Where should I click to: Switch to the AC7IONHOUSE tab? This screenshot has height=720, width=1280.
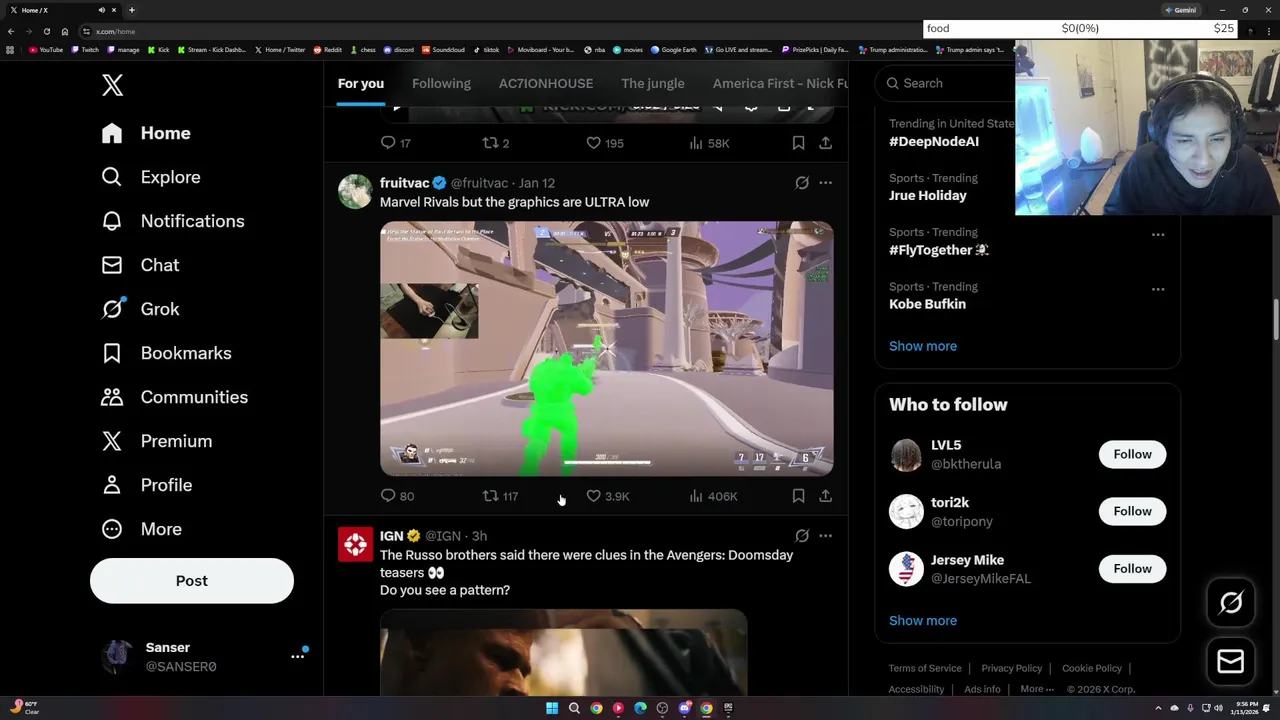(x=546, y=83)
